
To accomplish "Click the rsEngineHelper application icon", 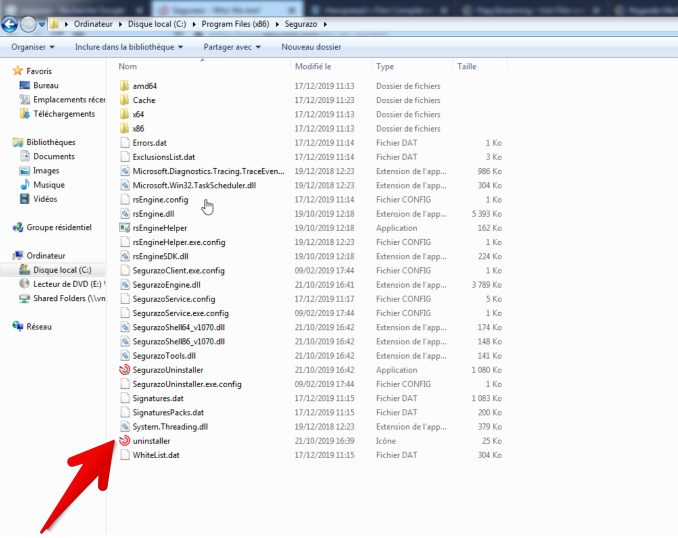I will point(125,228).
